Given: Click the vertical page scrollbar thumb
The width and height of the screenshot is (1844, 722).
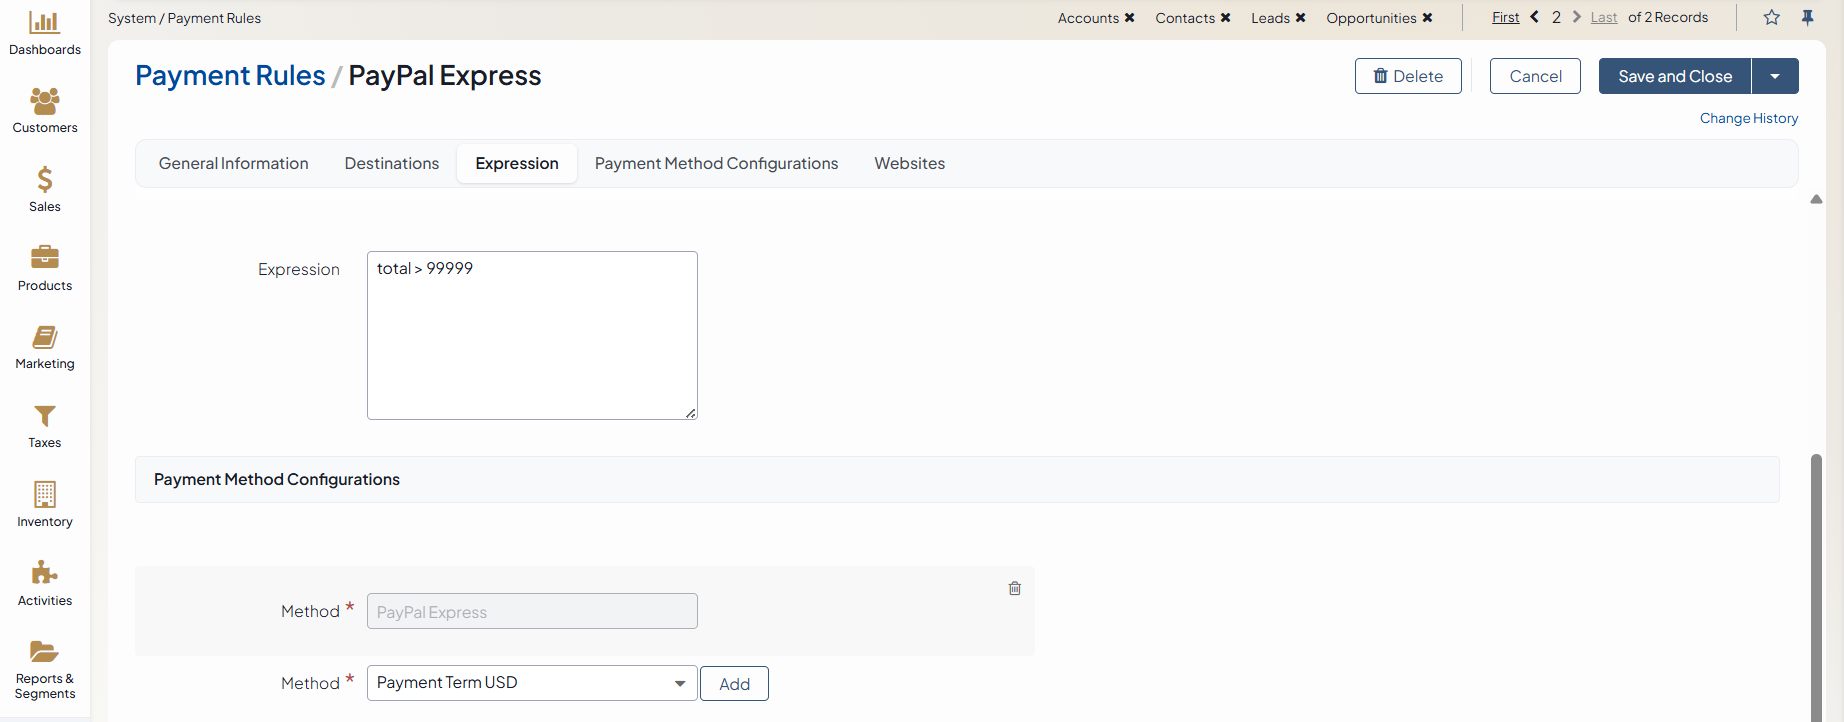Looking at the screenshot, I should click(x=1816, y=588).
